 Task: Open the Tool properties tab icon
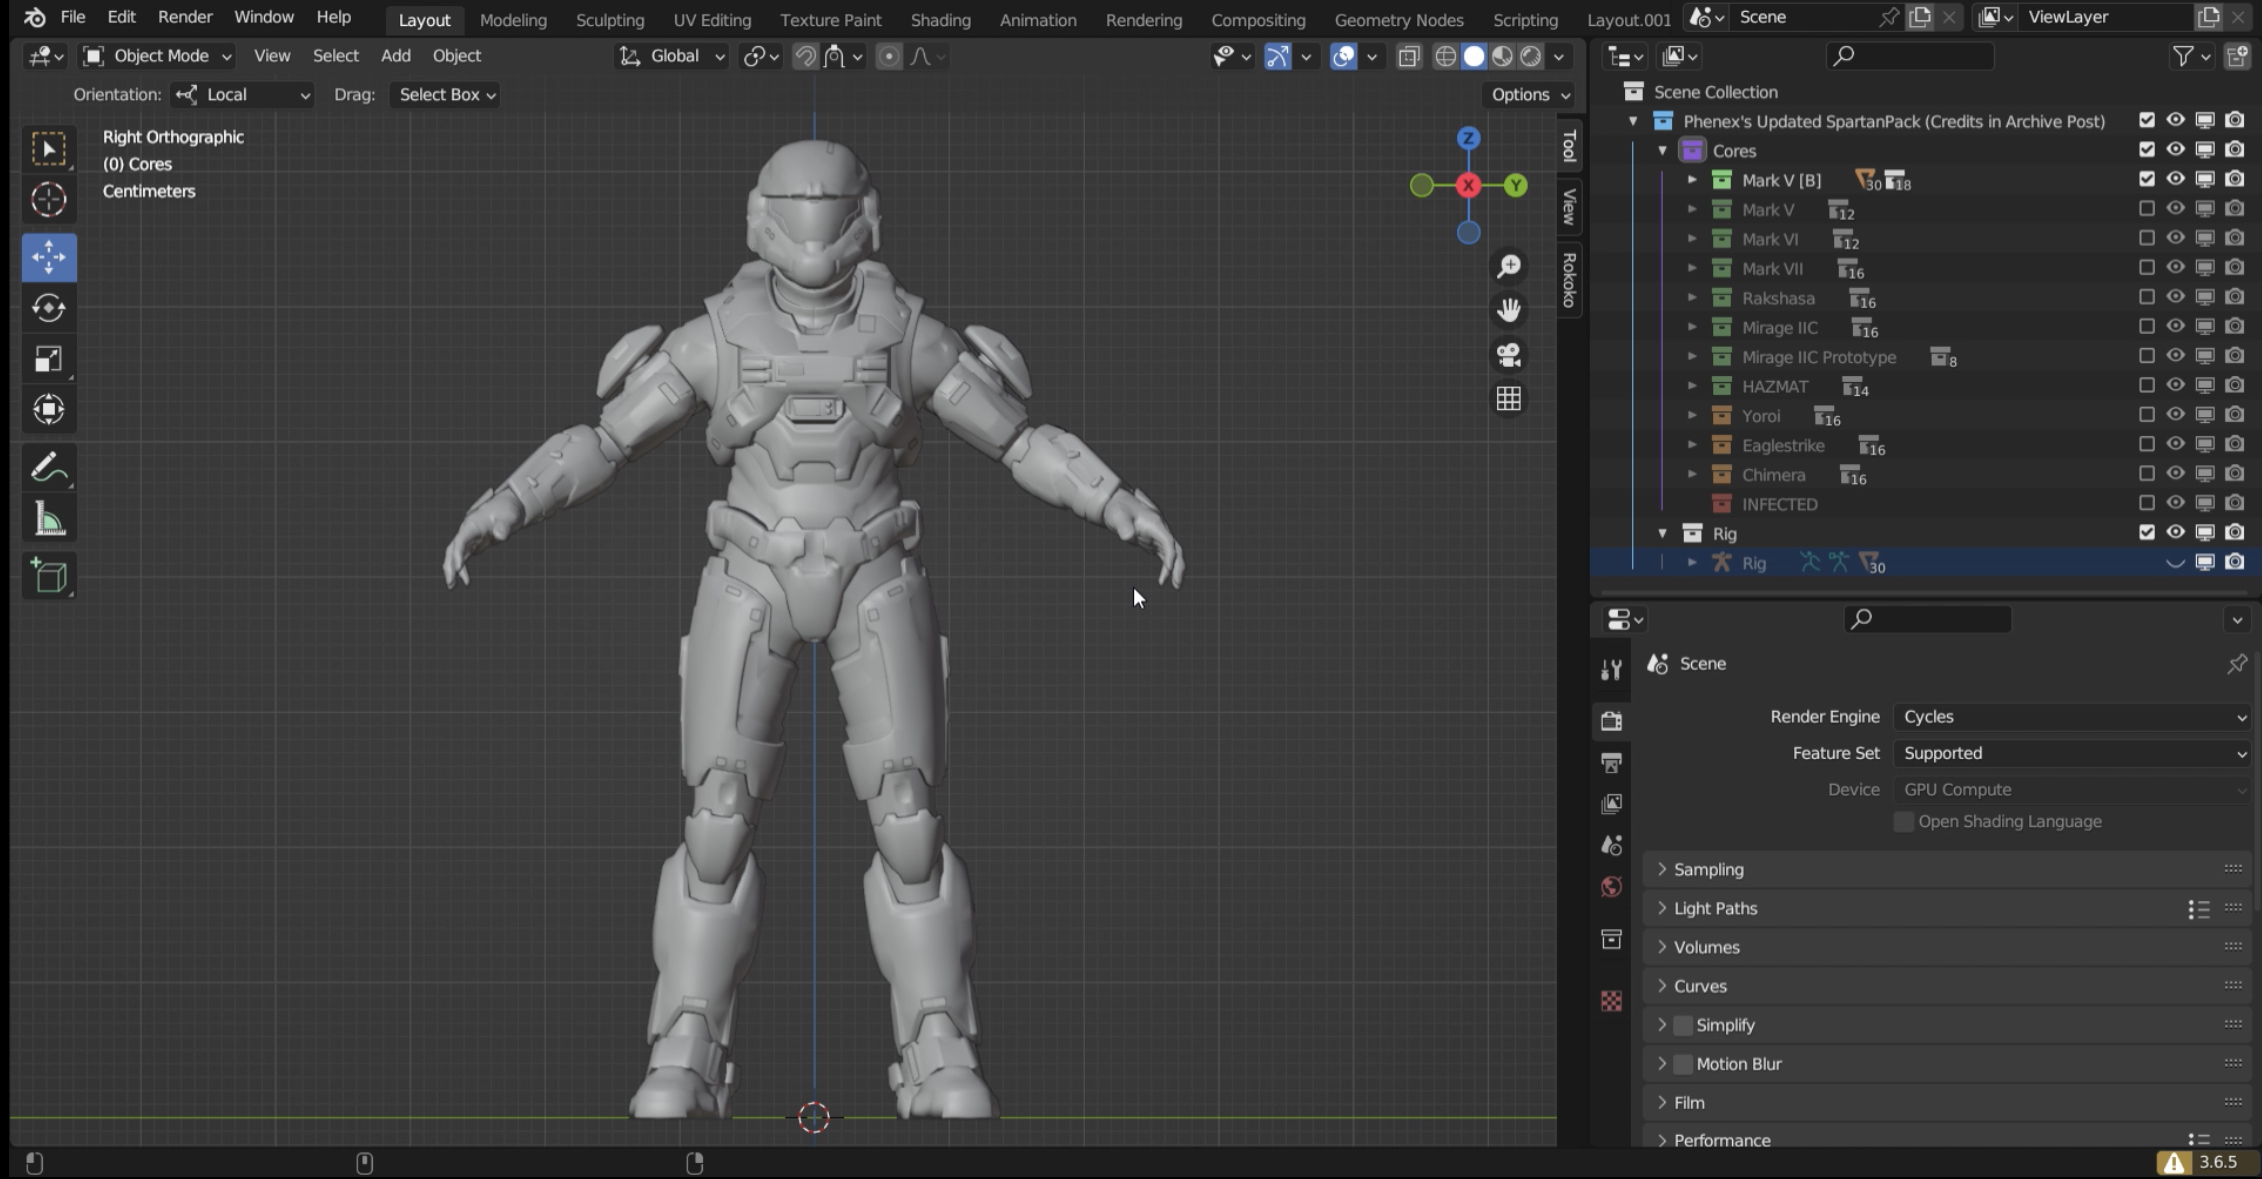click(1611, 670)
